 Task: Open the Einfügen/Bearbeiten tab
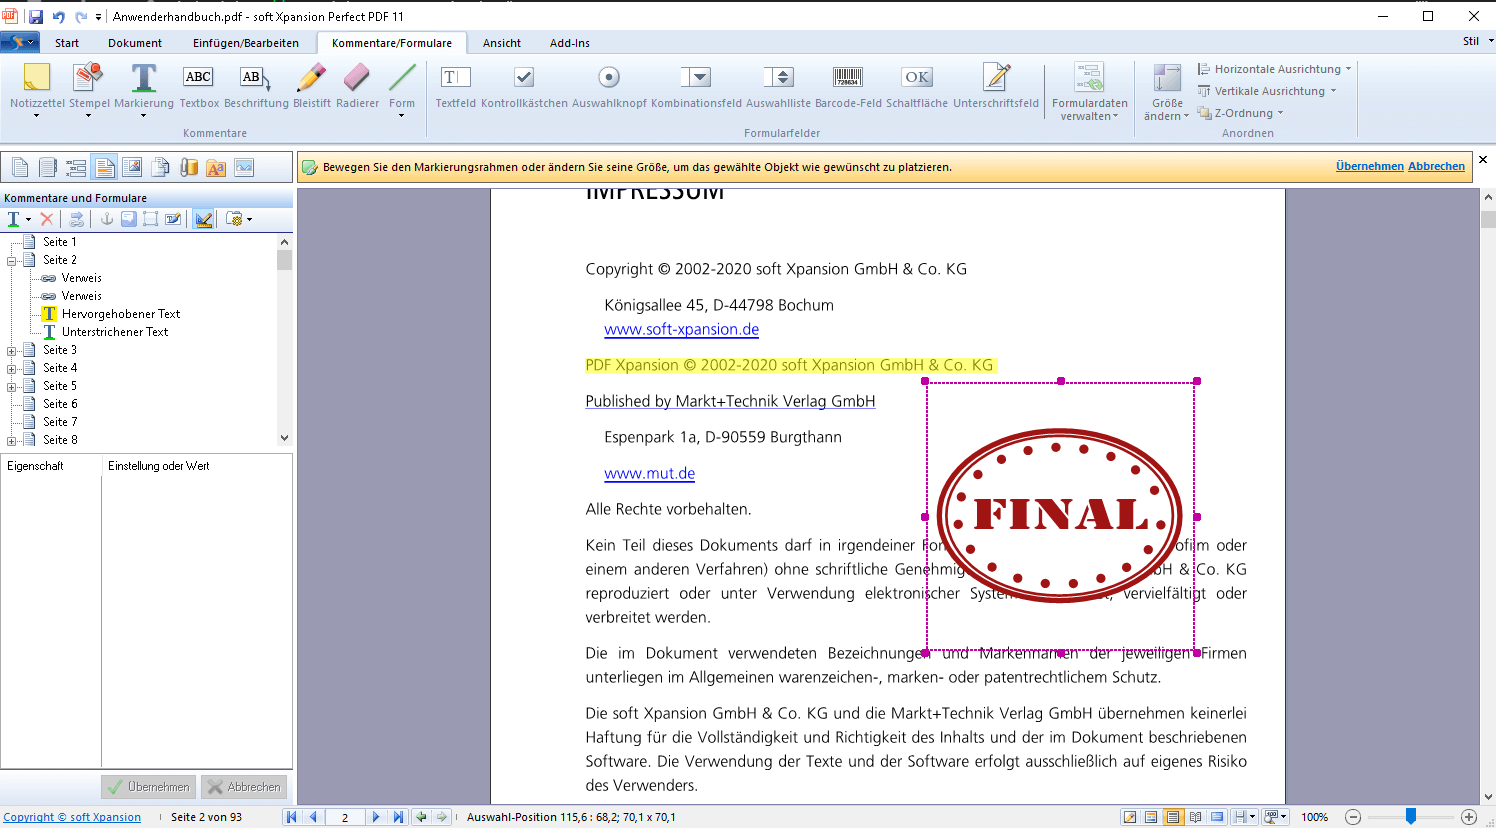click(246, 43)
